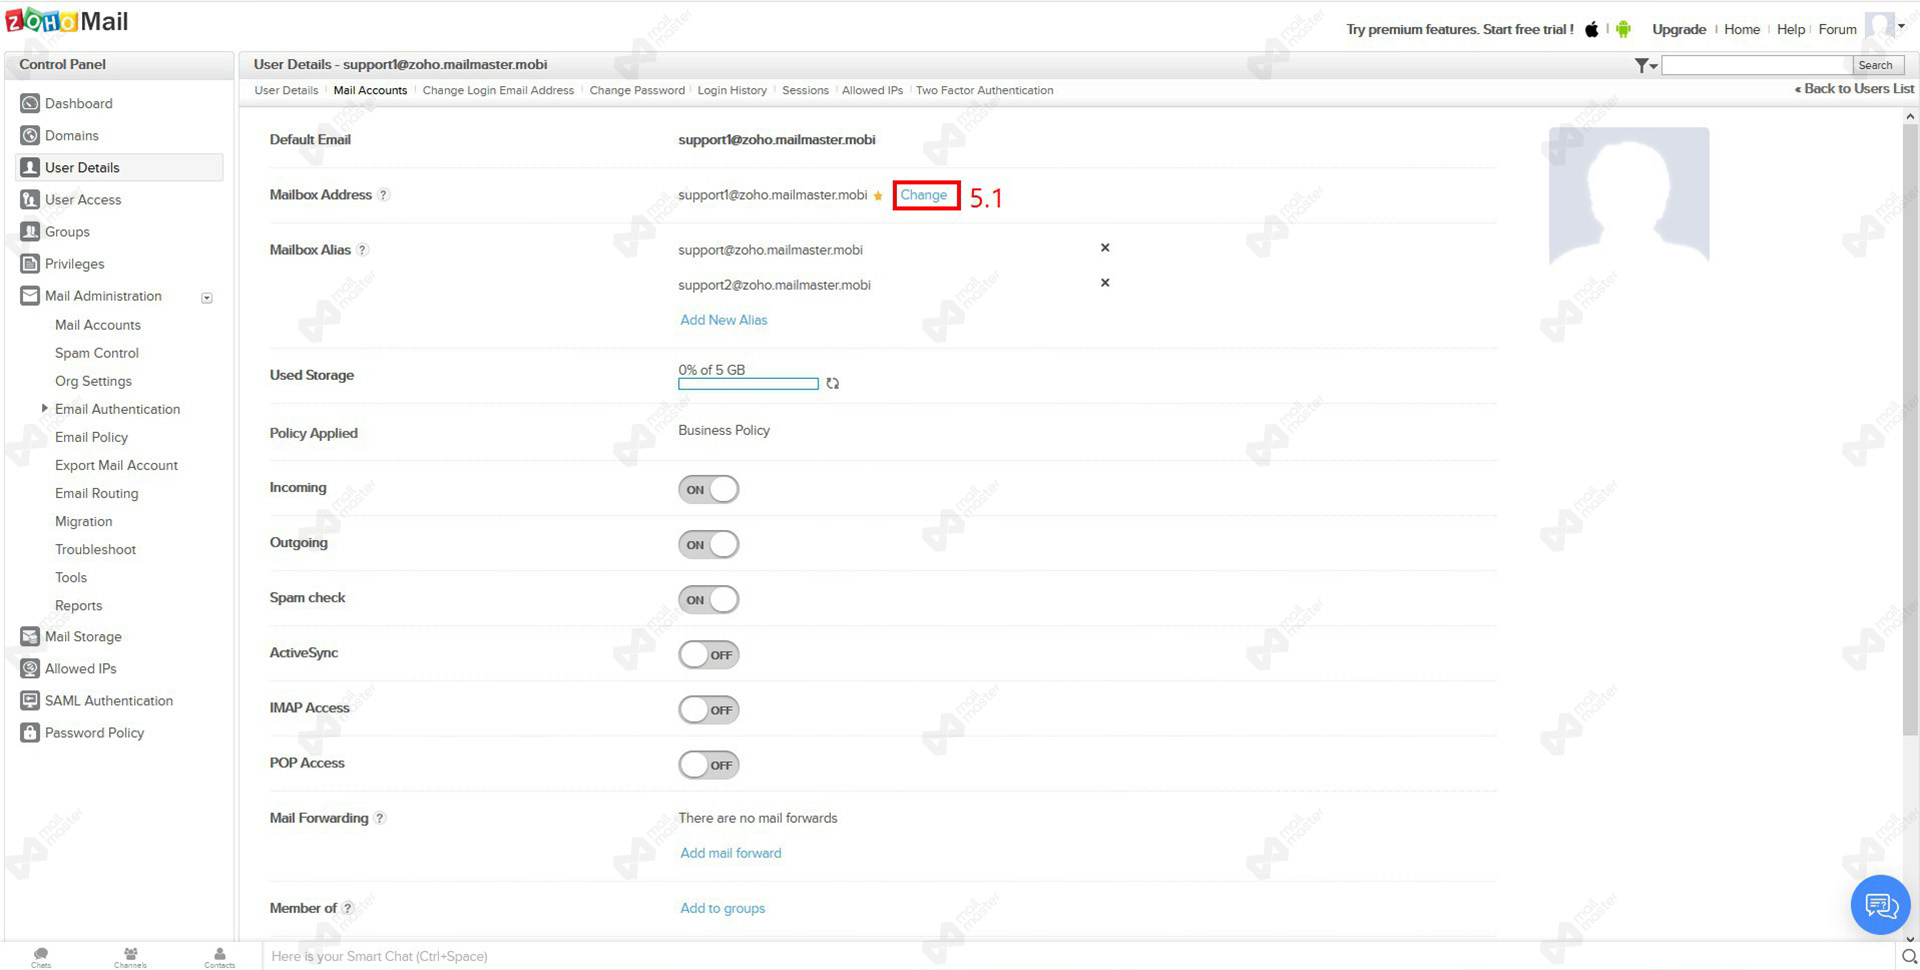Click the Allowed IPs sidebar icon
The height and width of the screenshot is (970, 1920).
pyautogui.click(x=30, y=668)
